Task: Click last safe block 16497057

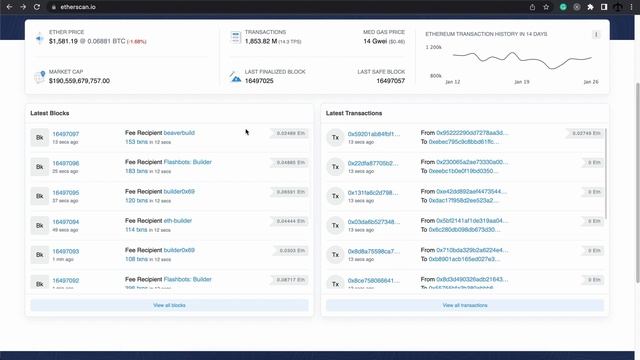Action: [391, 81]
